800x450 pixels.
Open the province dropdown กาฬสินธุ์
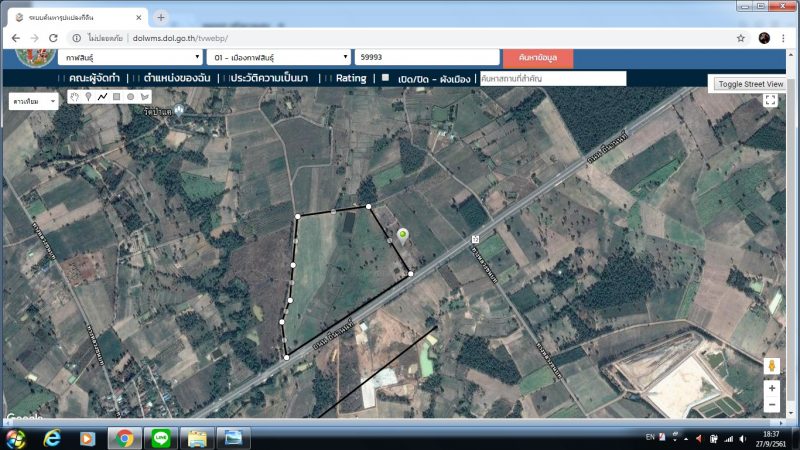point(131,58)
